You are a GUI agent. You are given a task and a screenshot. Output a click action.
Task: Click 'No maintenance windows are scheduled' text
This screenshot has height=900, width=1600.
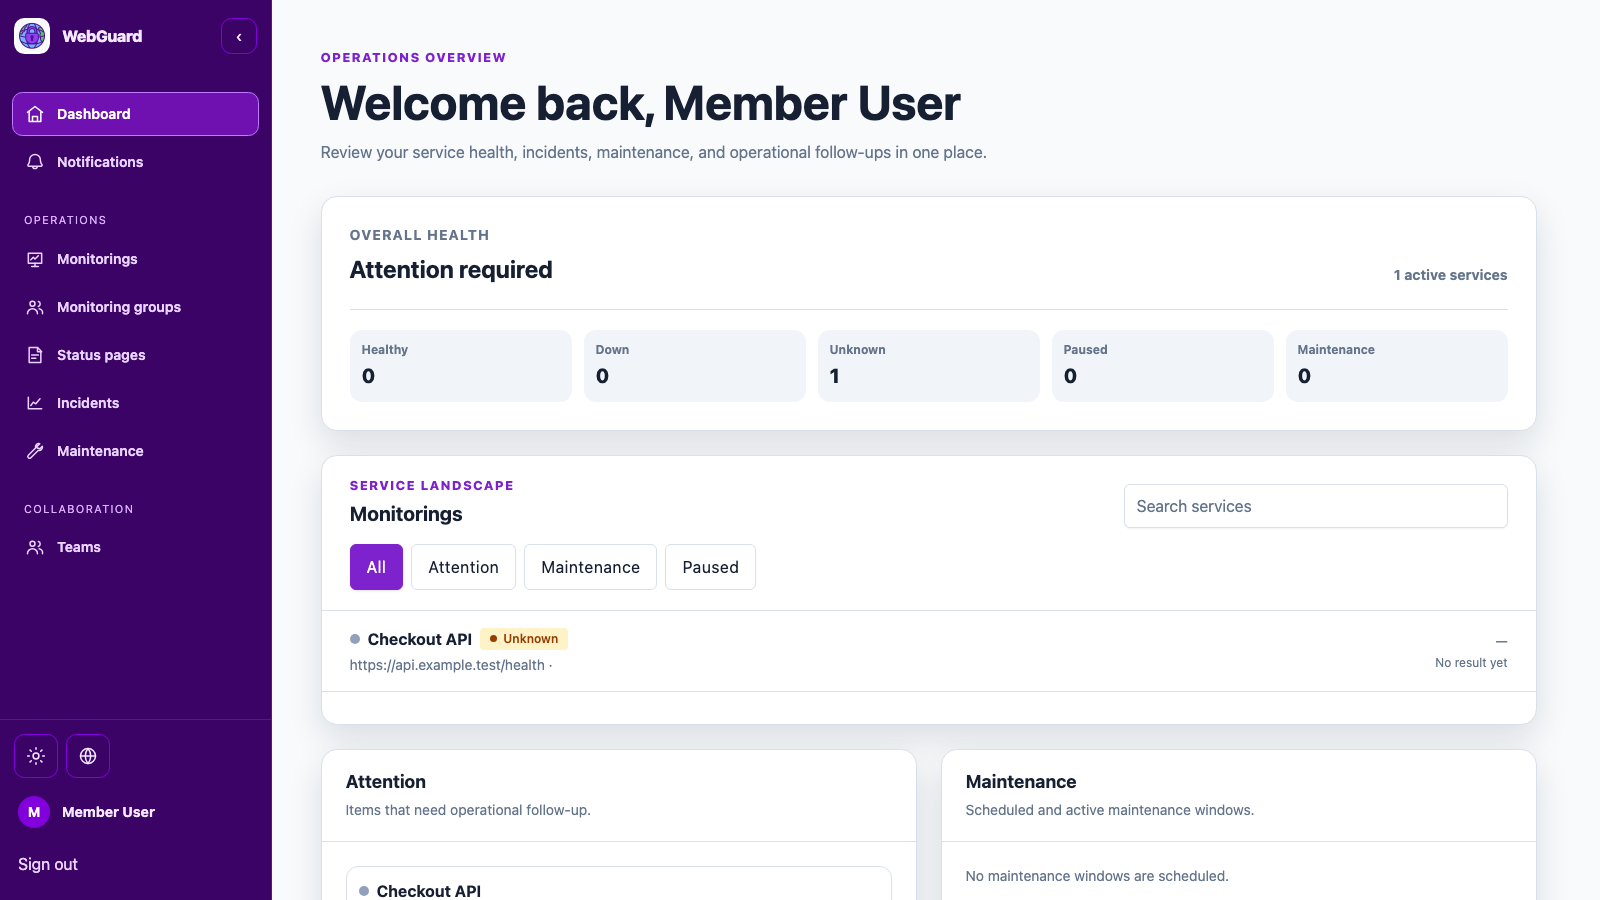(x=1097, y=876)
